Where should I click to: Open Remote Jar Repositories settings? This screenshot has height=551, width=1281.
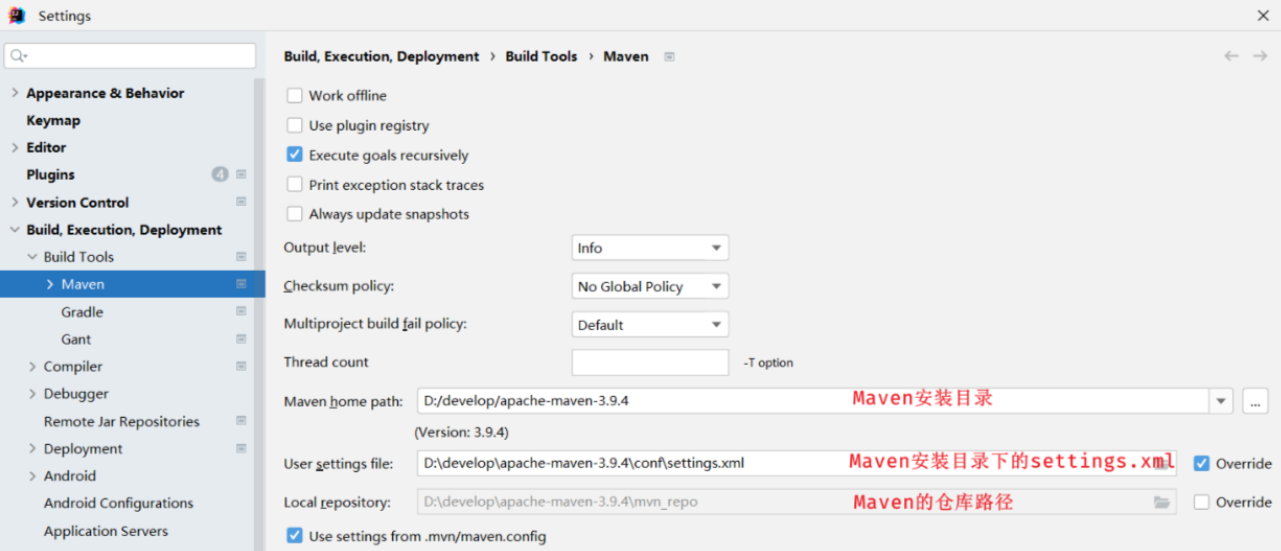[121, 421]
